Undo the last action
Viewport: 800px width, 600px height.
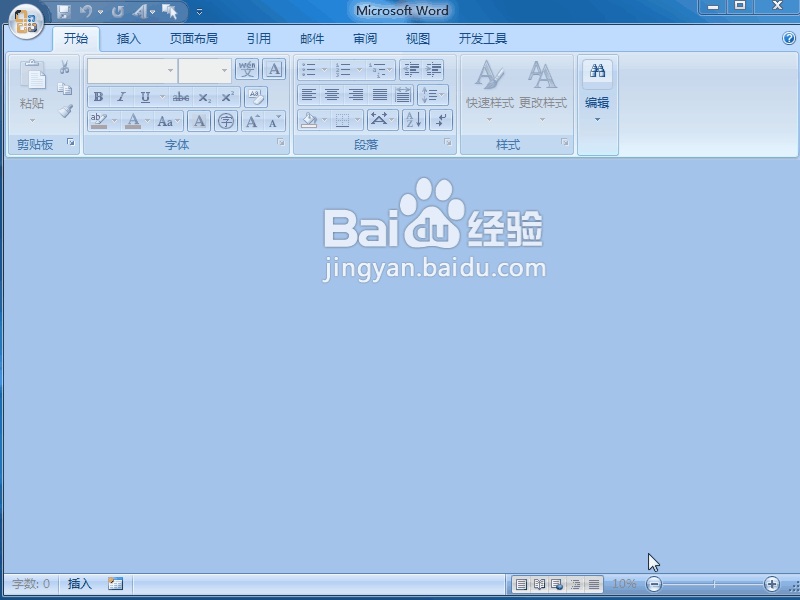(x=86, y=11)
